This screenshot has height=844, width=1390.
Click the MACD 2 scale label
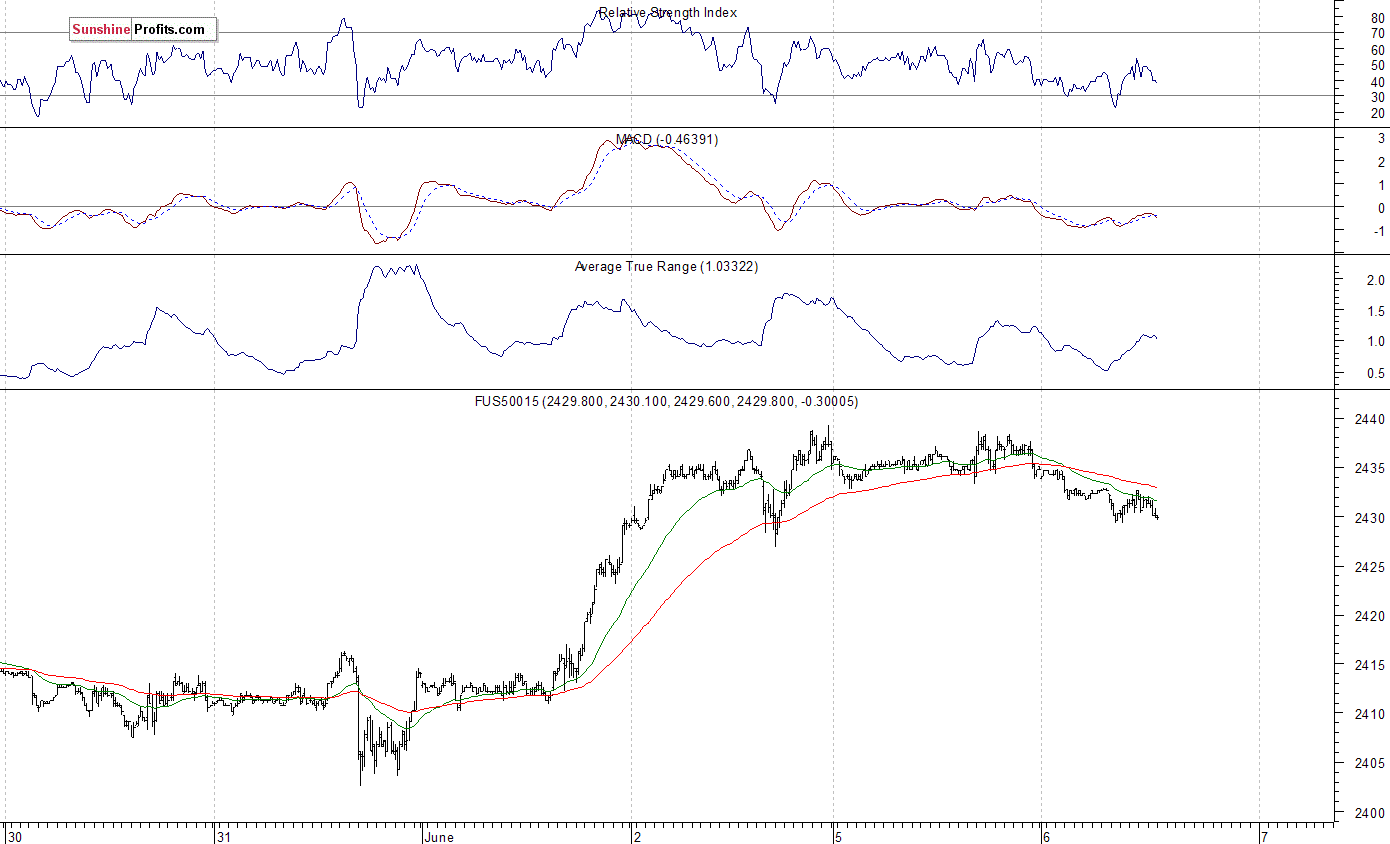point(1381,163)
